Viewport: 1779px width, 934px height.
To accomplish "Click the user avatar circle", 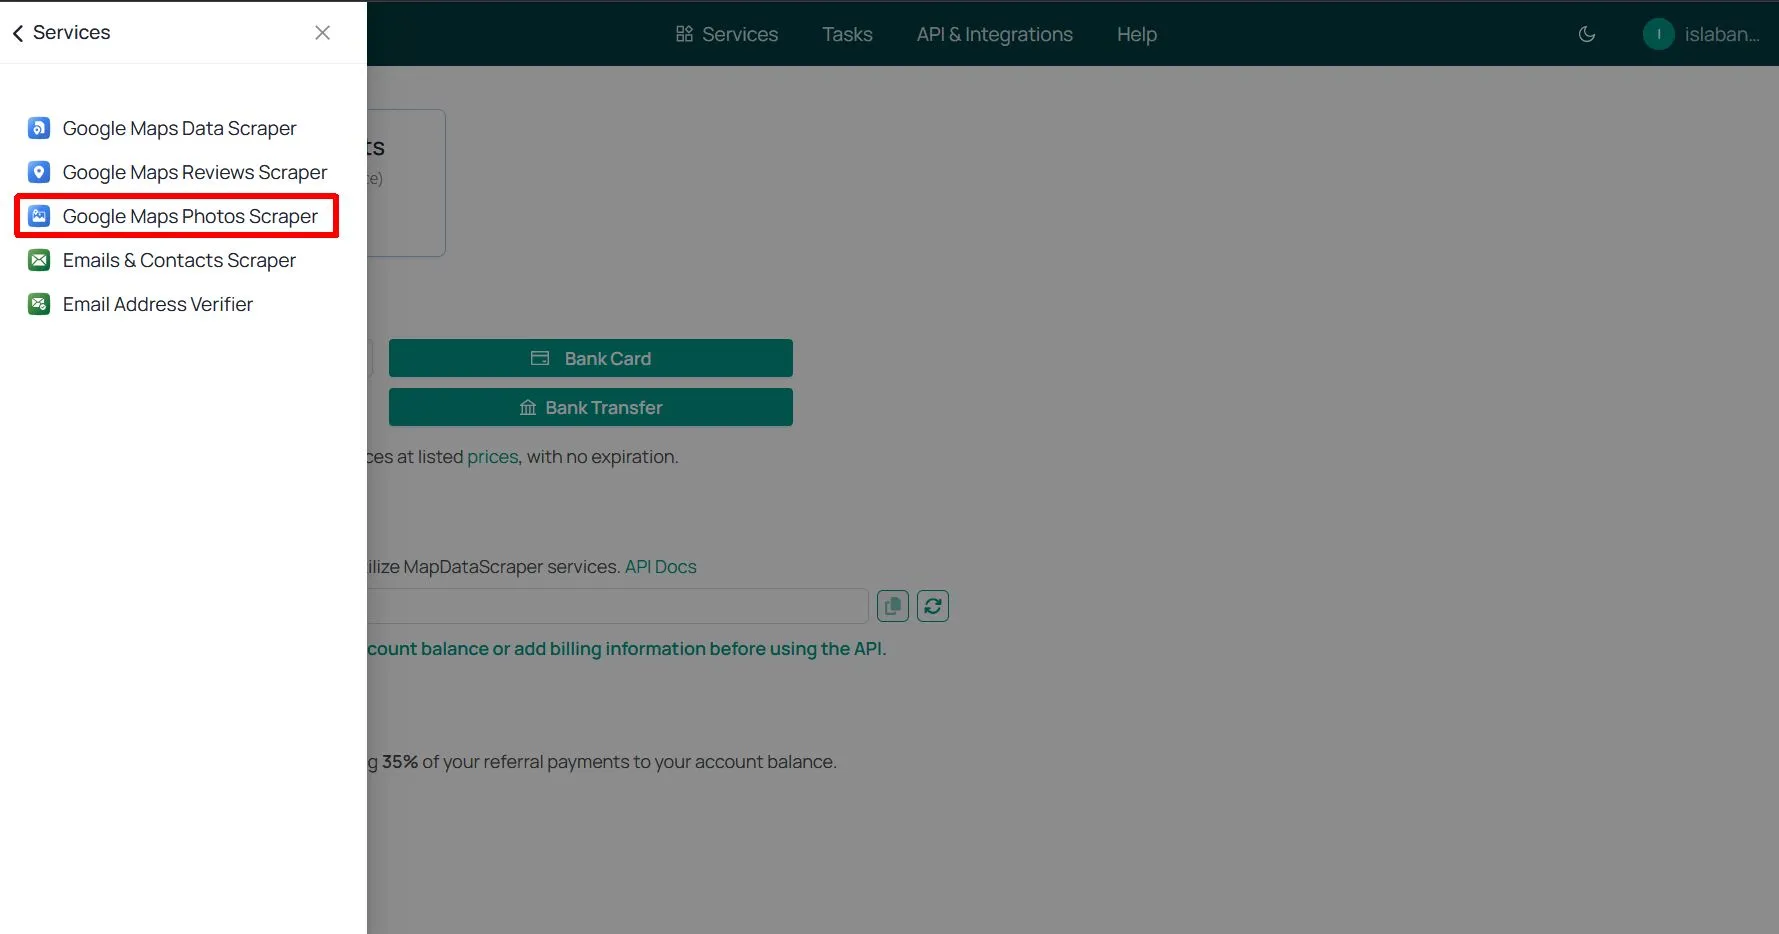I will 1659,34.
